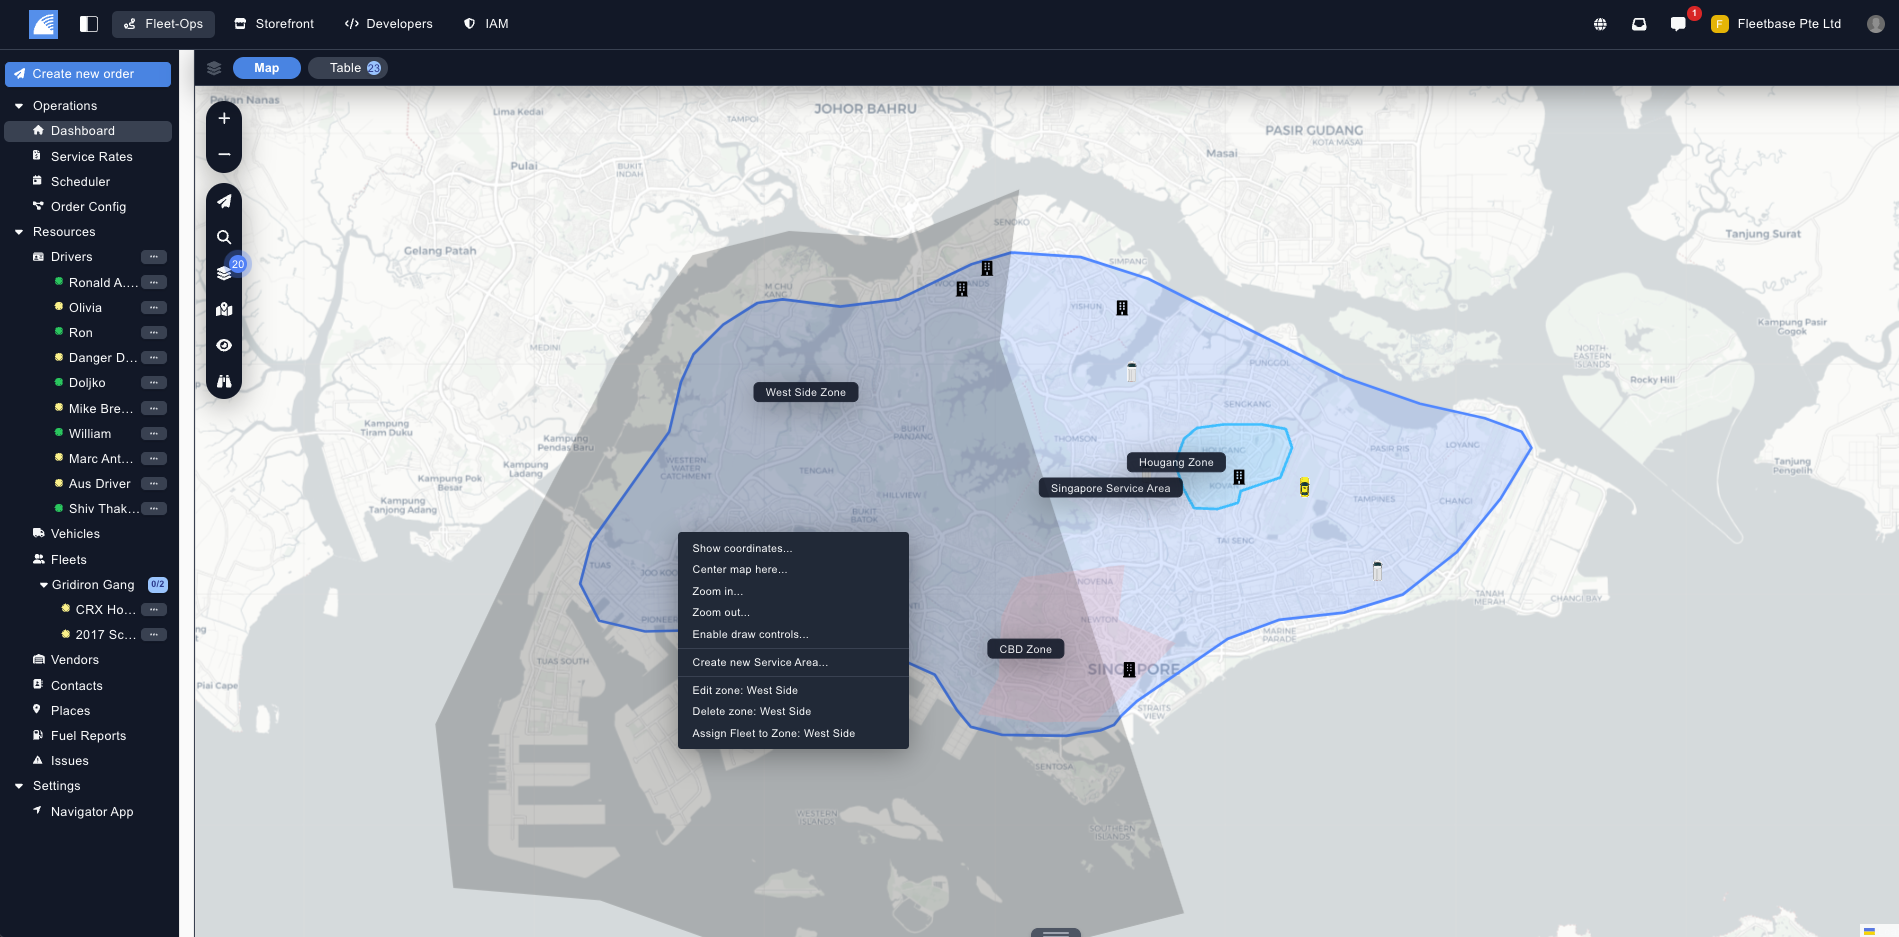Click the map marker pin control
Screen dimensions: 1899x937
tap(224, 310)
